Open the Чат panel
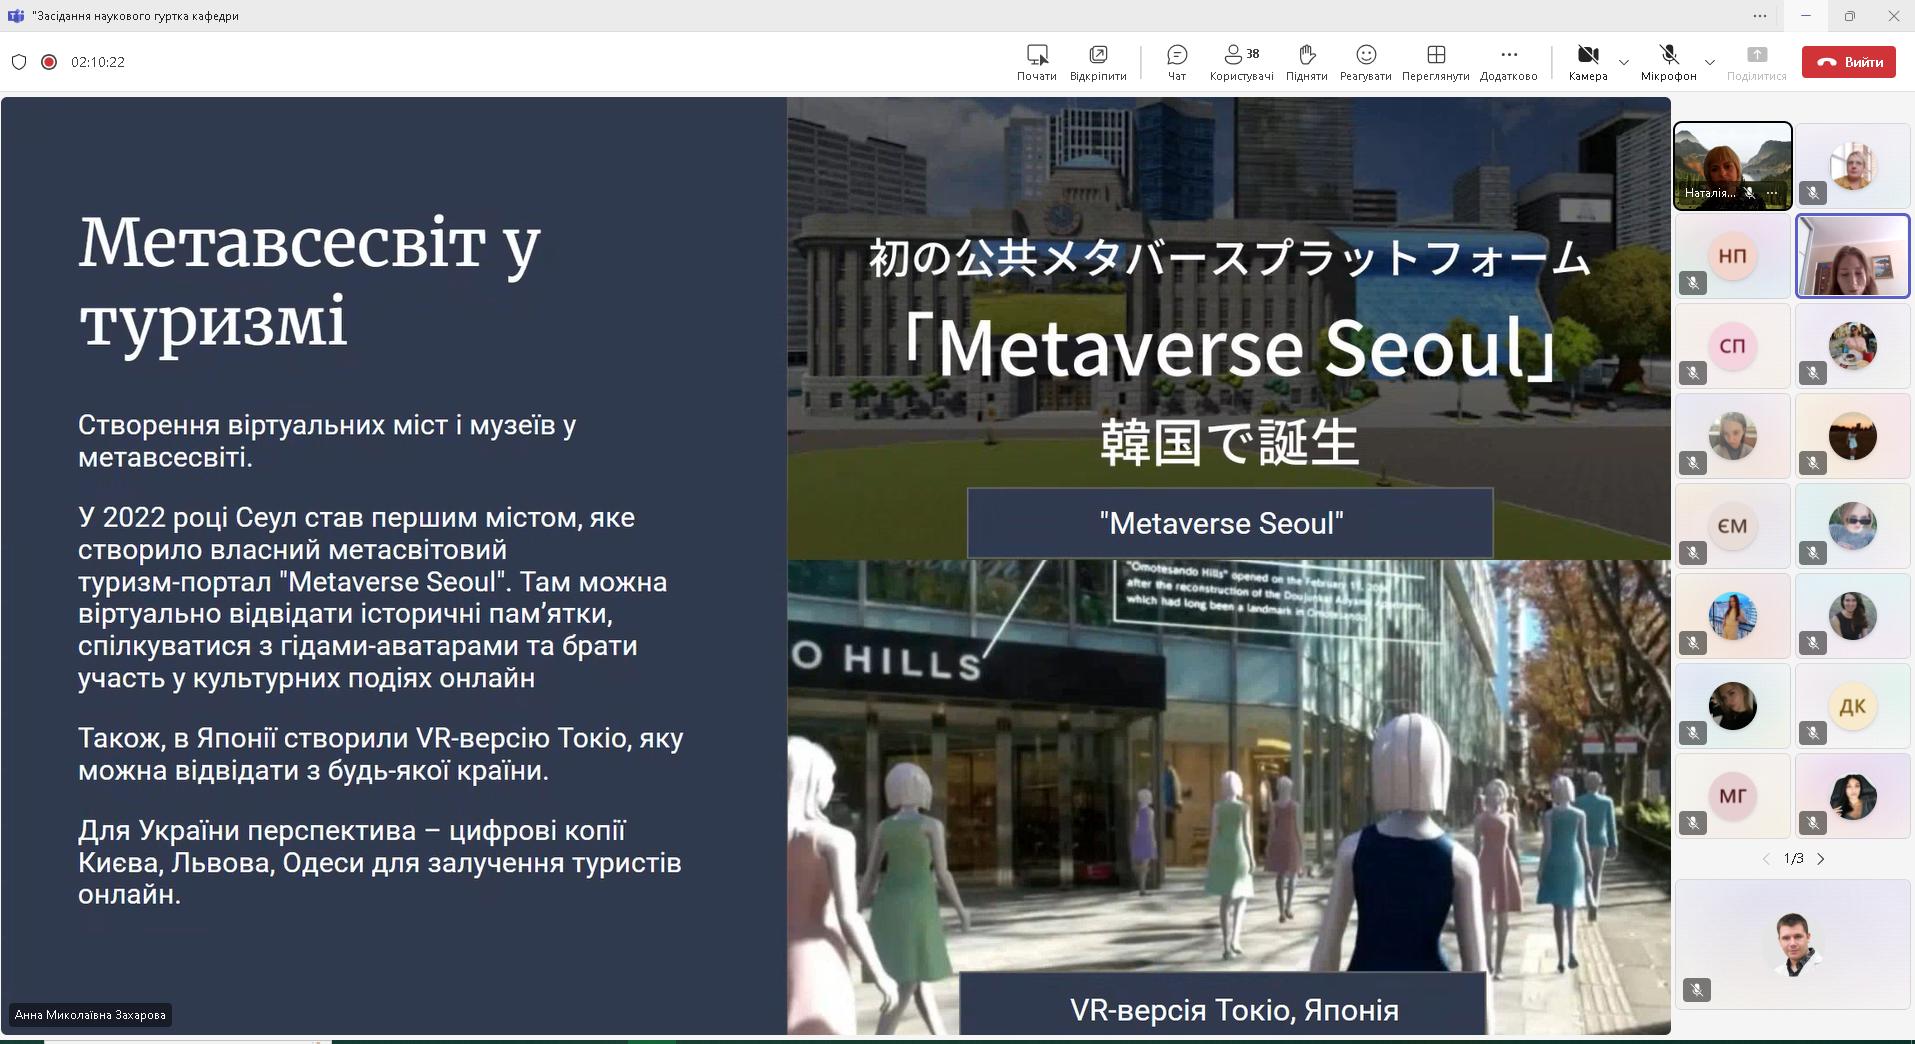Screen dimensions: 1915x1044 pos(1177,62)
